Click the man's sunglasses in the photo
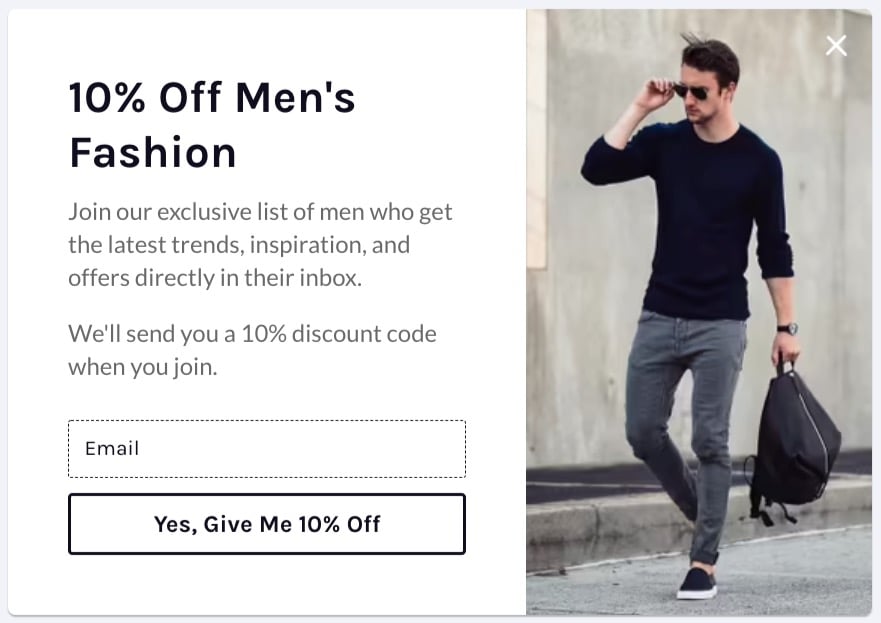The image size is (881, 623). pos(692,92)
